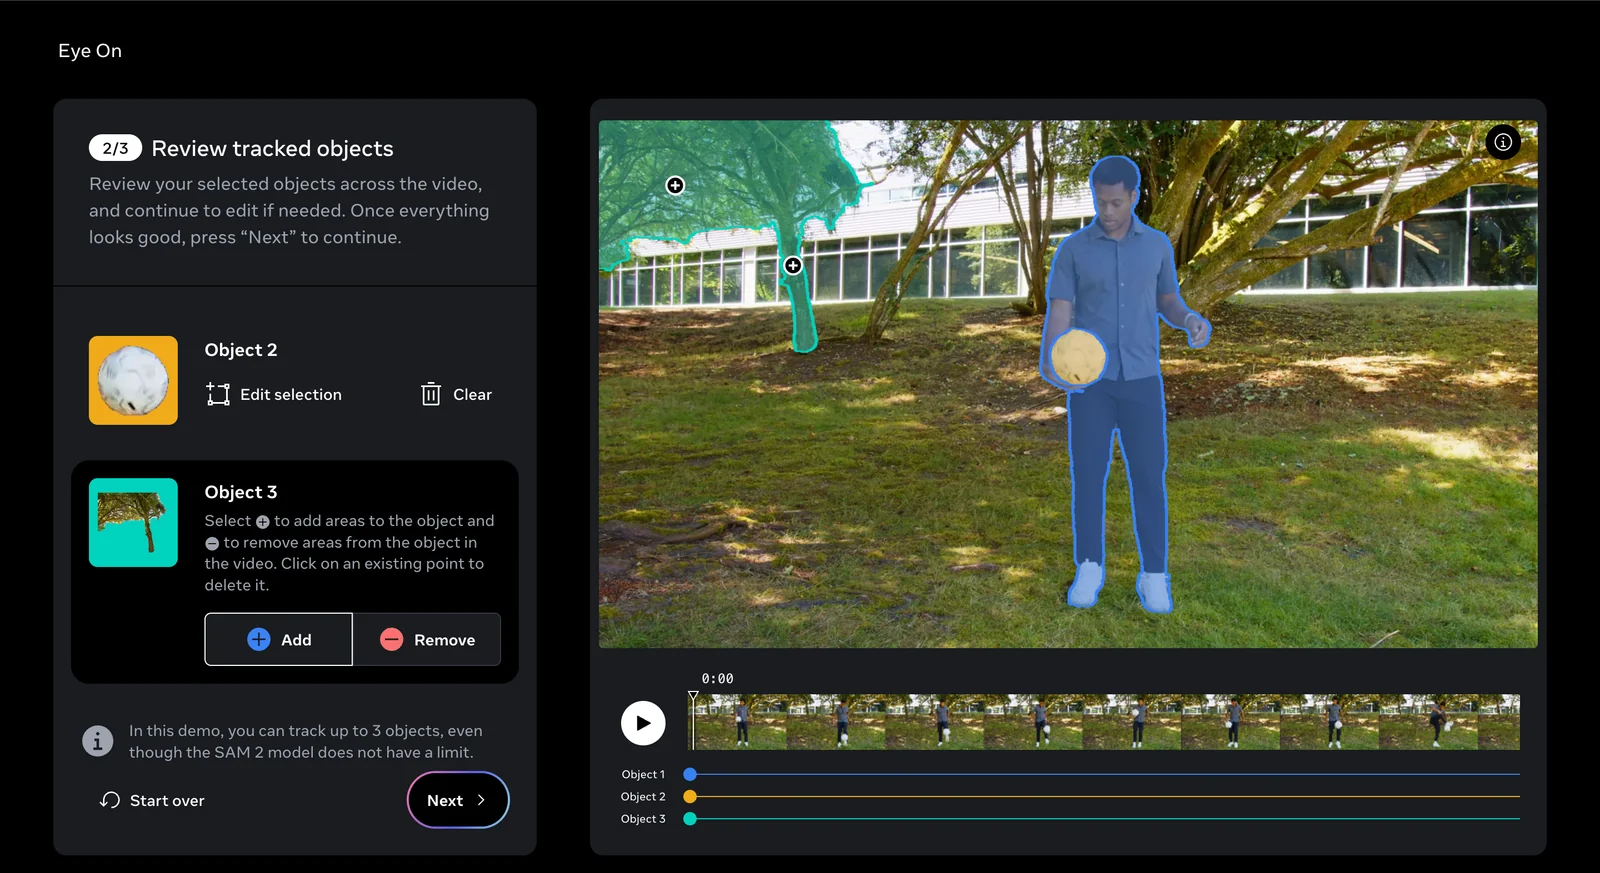
Task: Click the Edit selection icon for Object 2
Action: coord(218,394)
